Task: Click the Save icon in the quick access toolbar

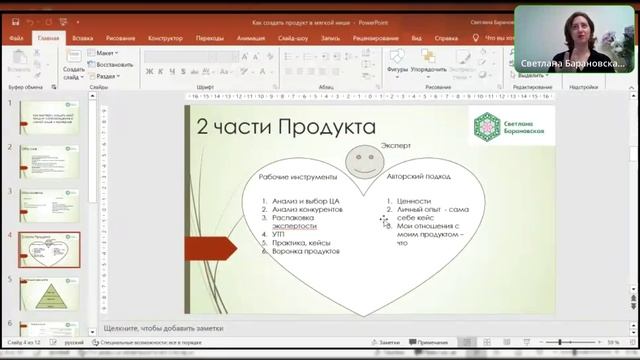Action: pyautogui.click(x=15, y=22)
